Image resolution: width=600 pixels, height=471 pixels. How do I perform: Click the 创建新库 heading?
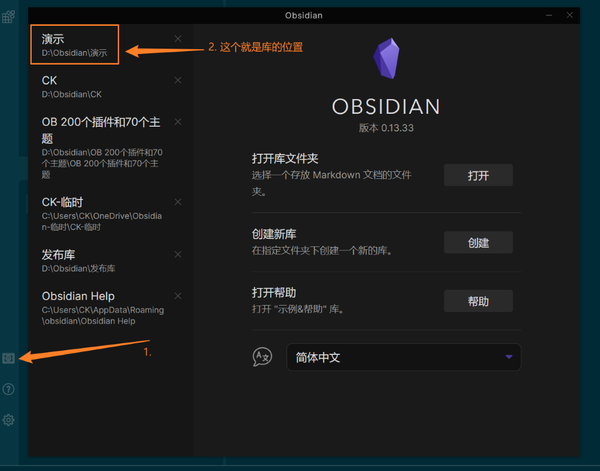point(274,234)
